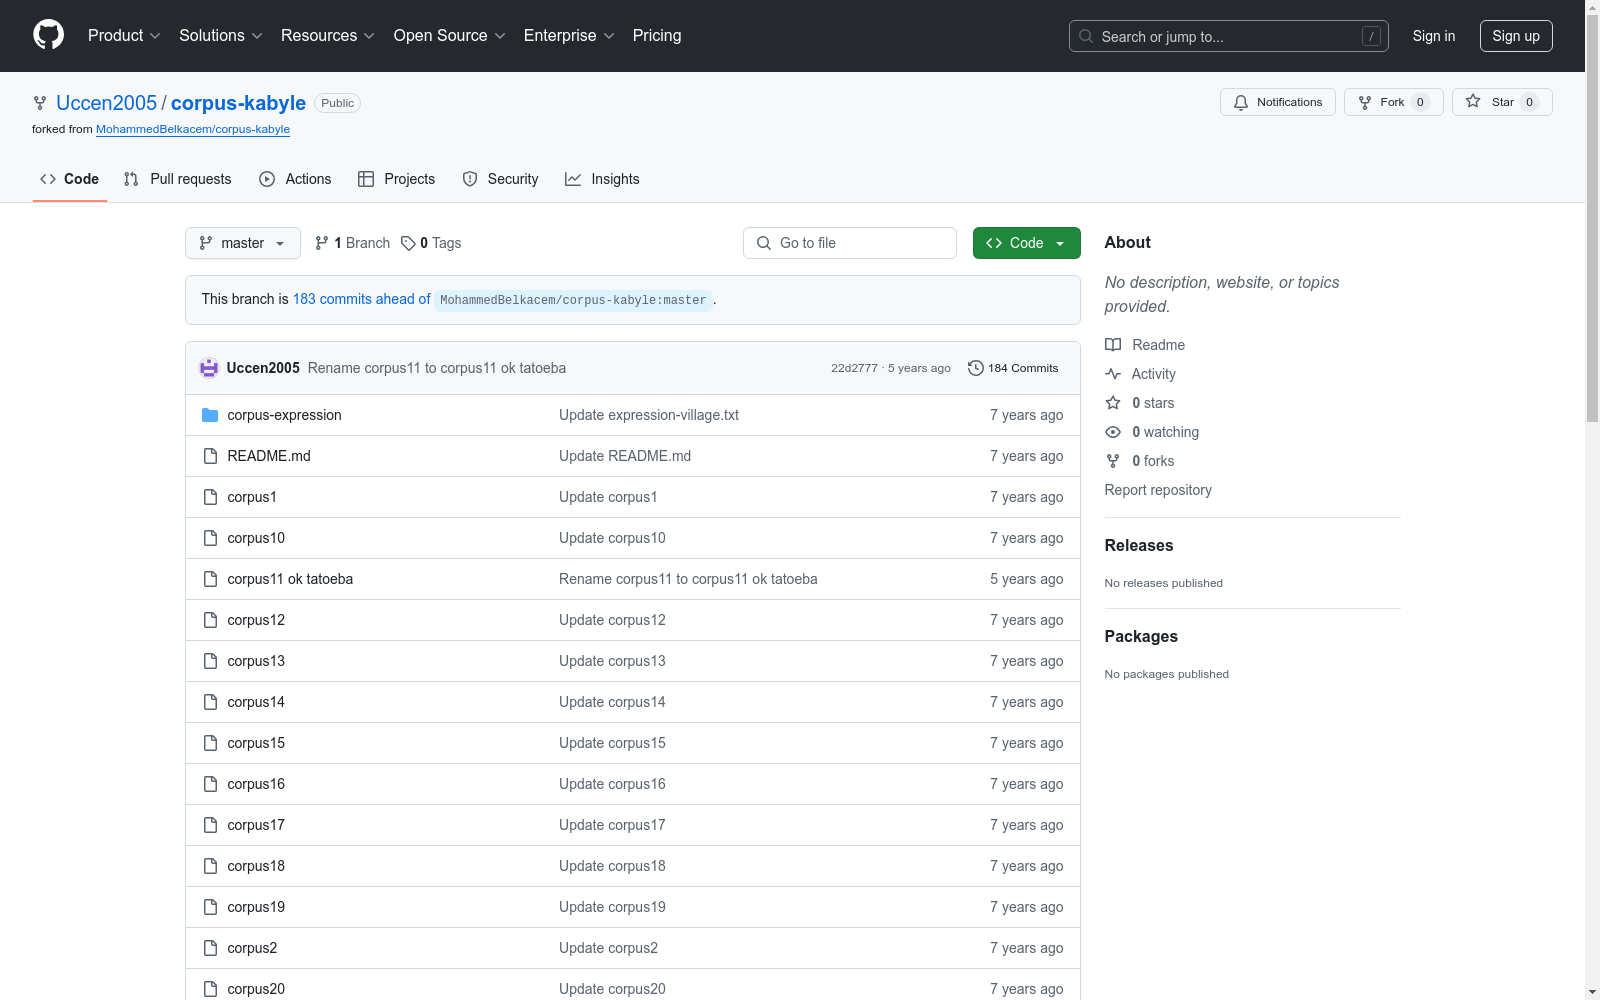Open the Packages section heading
The width and height of the screenshot is (1600, 1000).
[x=1141, y=636]
